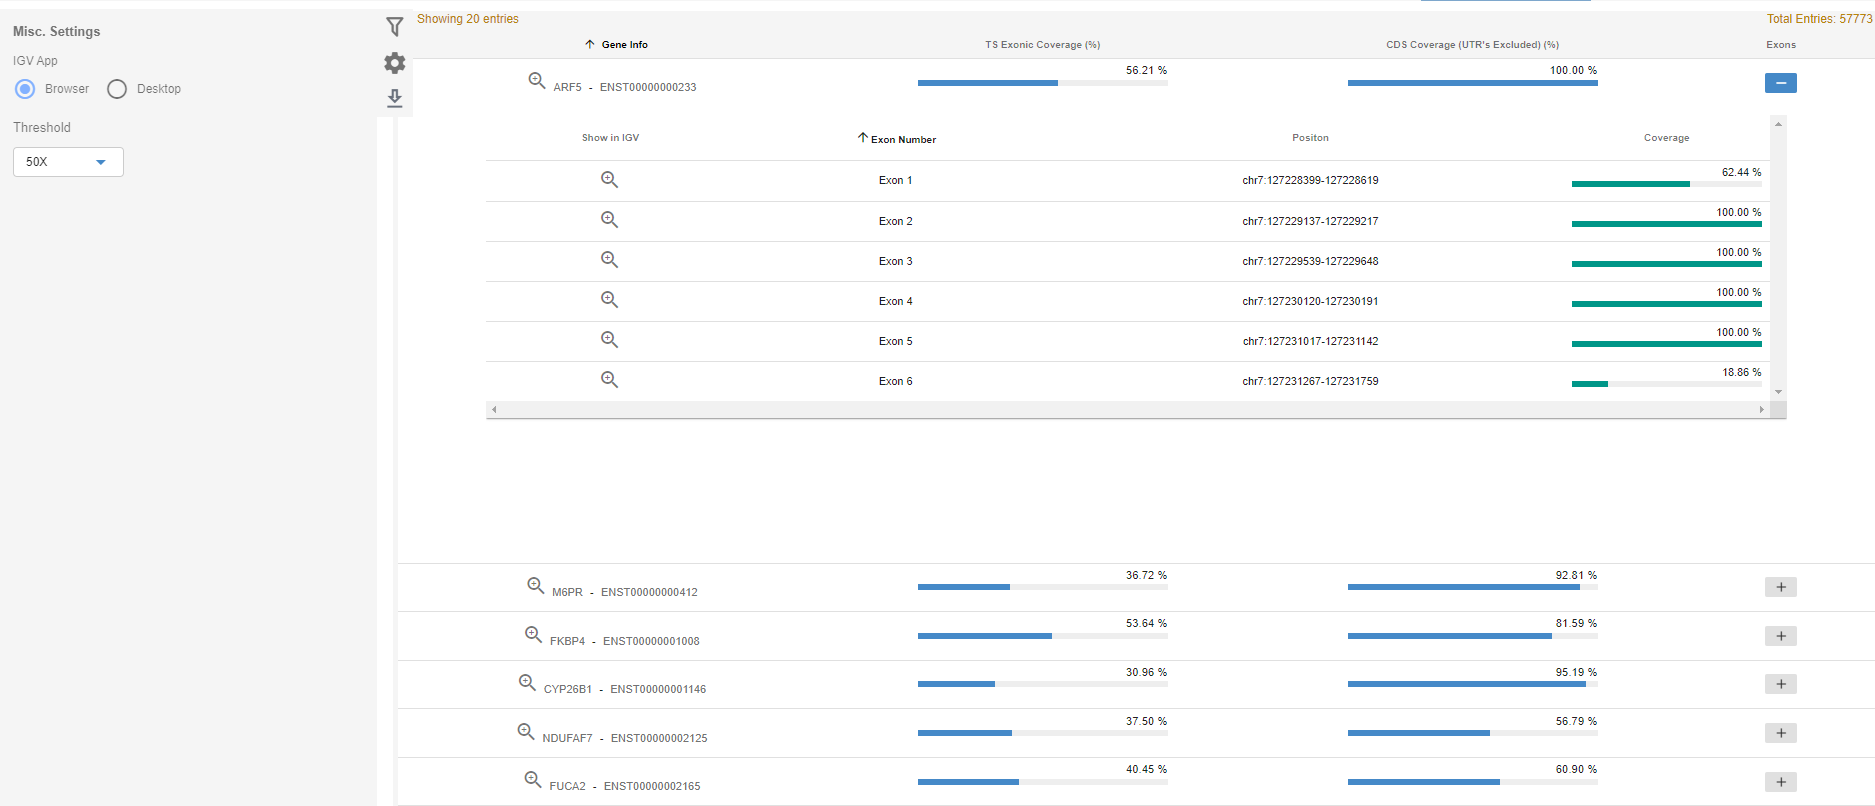
Task: Click NDUFAF7 - ENST00000002125 label
Action: coord(625,738)
